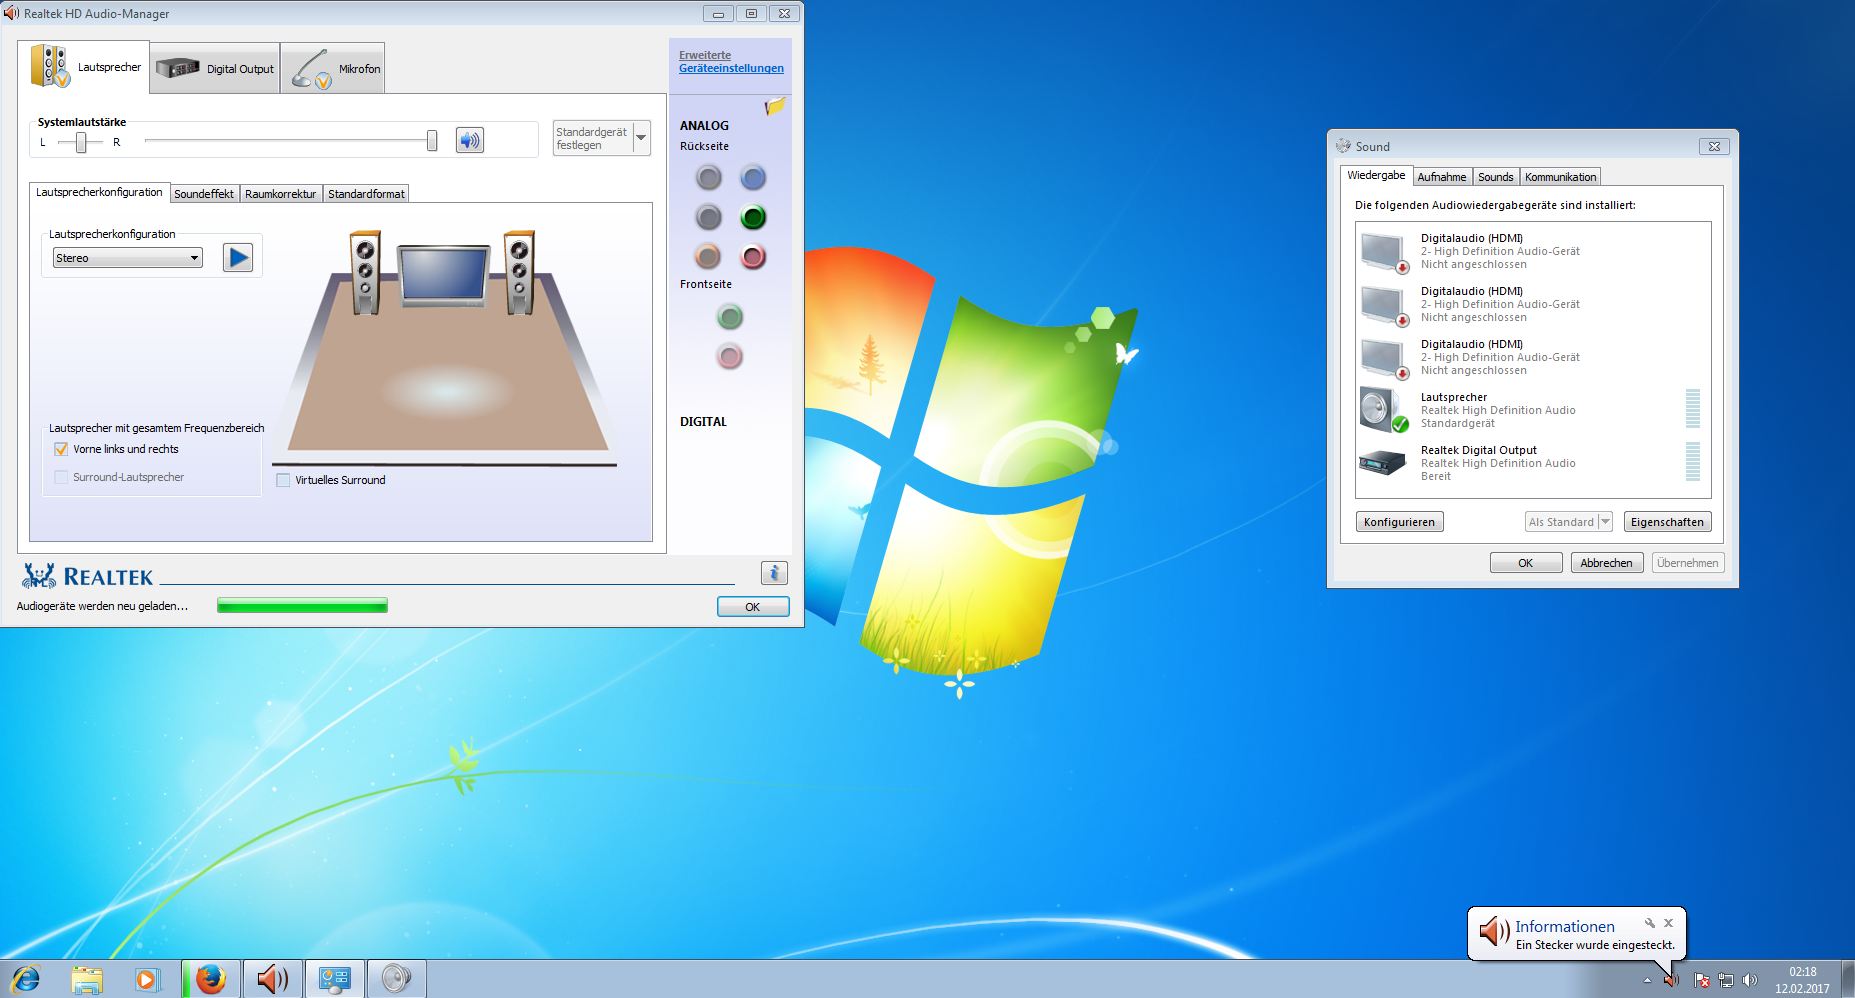Expand the Als Standard dropdown arrow
This screenshot has width=1855, height=998.
click(1605, 522)
